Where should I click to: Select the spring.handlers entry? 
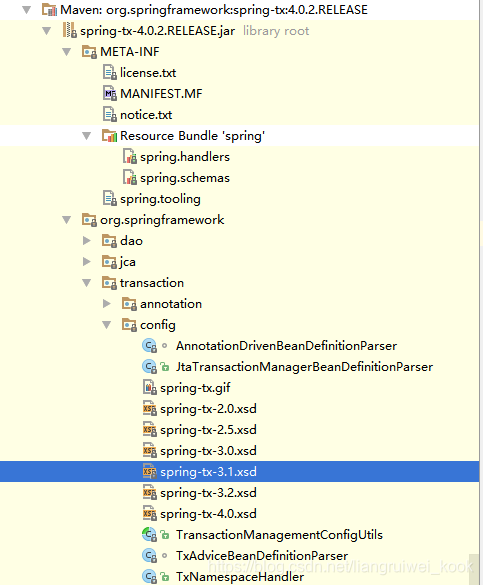[185, 157]
